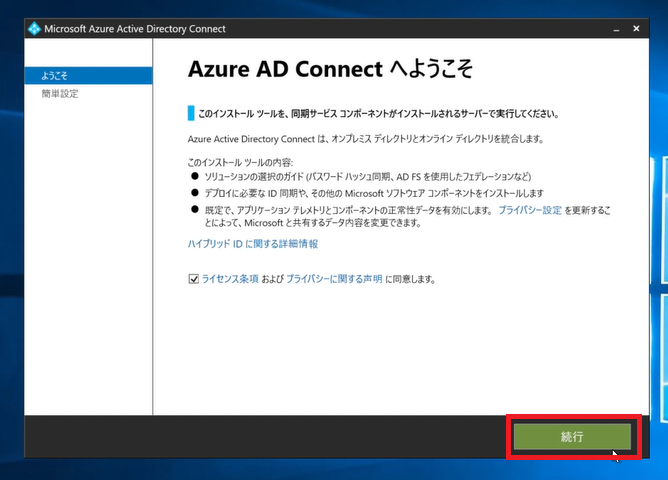Click the title text Microsoft Azure Active Directory Connect
Screen dimensions: 668x480
[135, 29]
